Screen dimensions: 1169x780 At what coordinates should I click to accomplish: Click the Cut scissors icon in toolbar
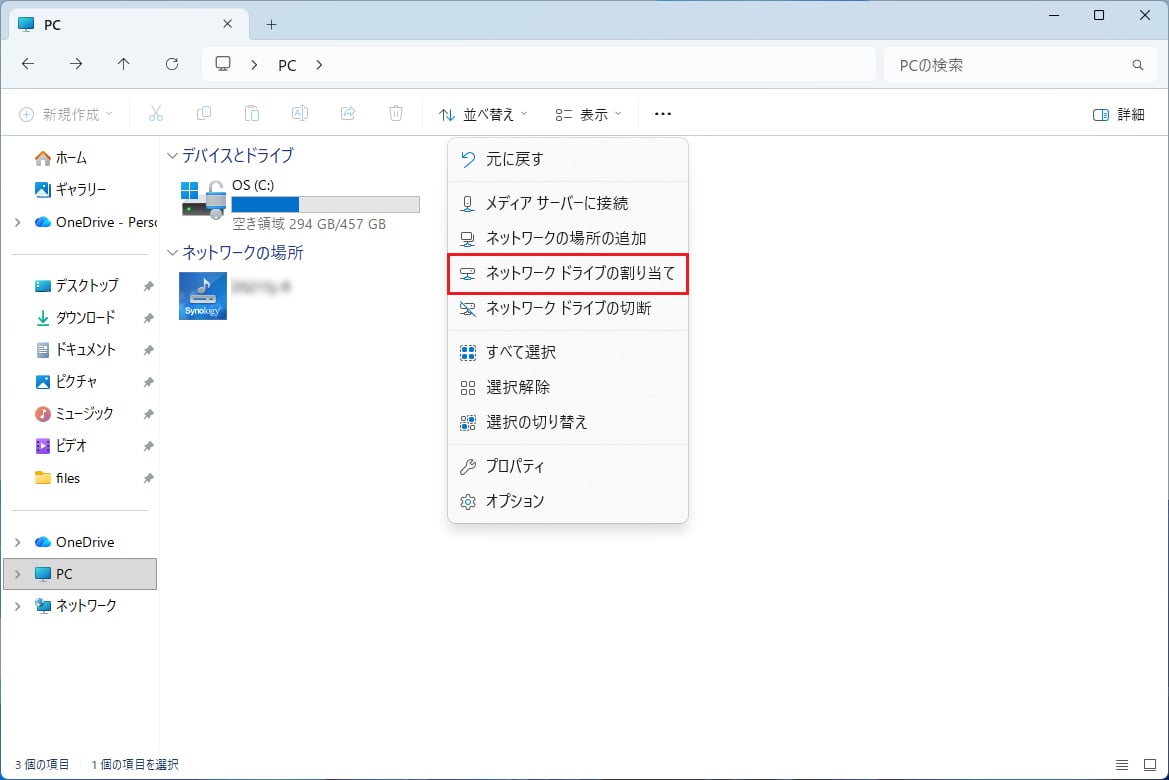[156, 114]
